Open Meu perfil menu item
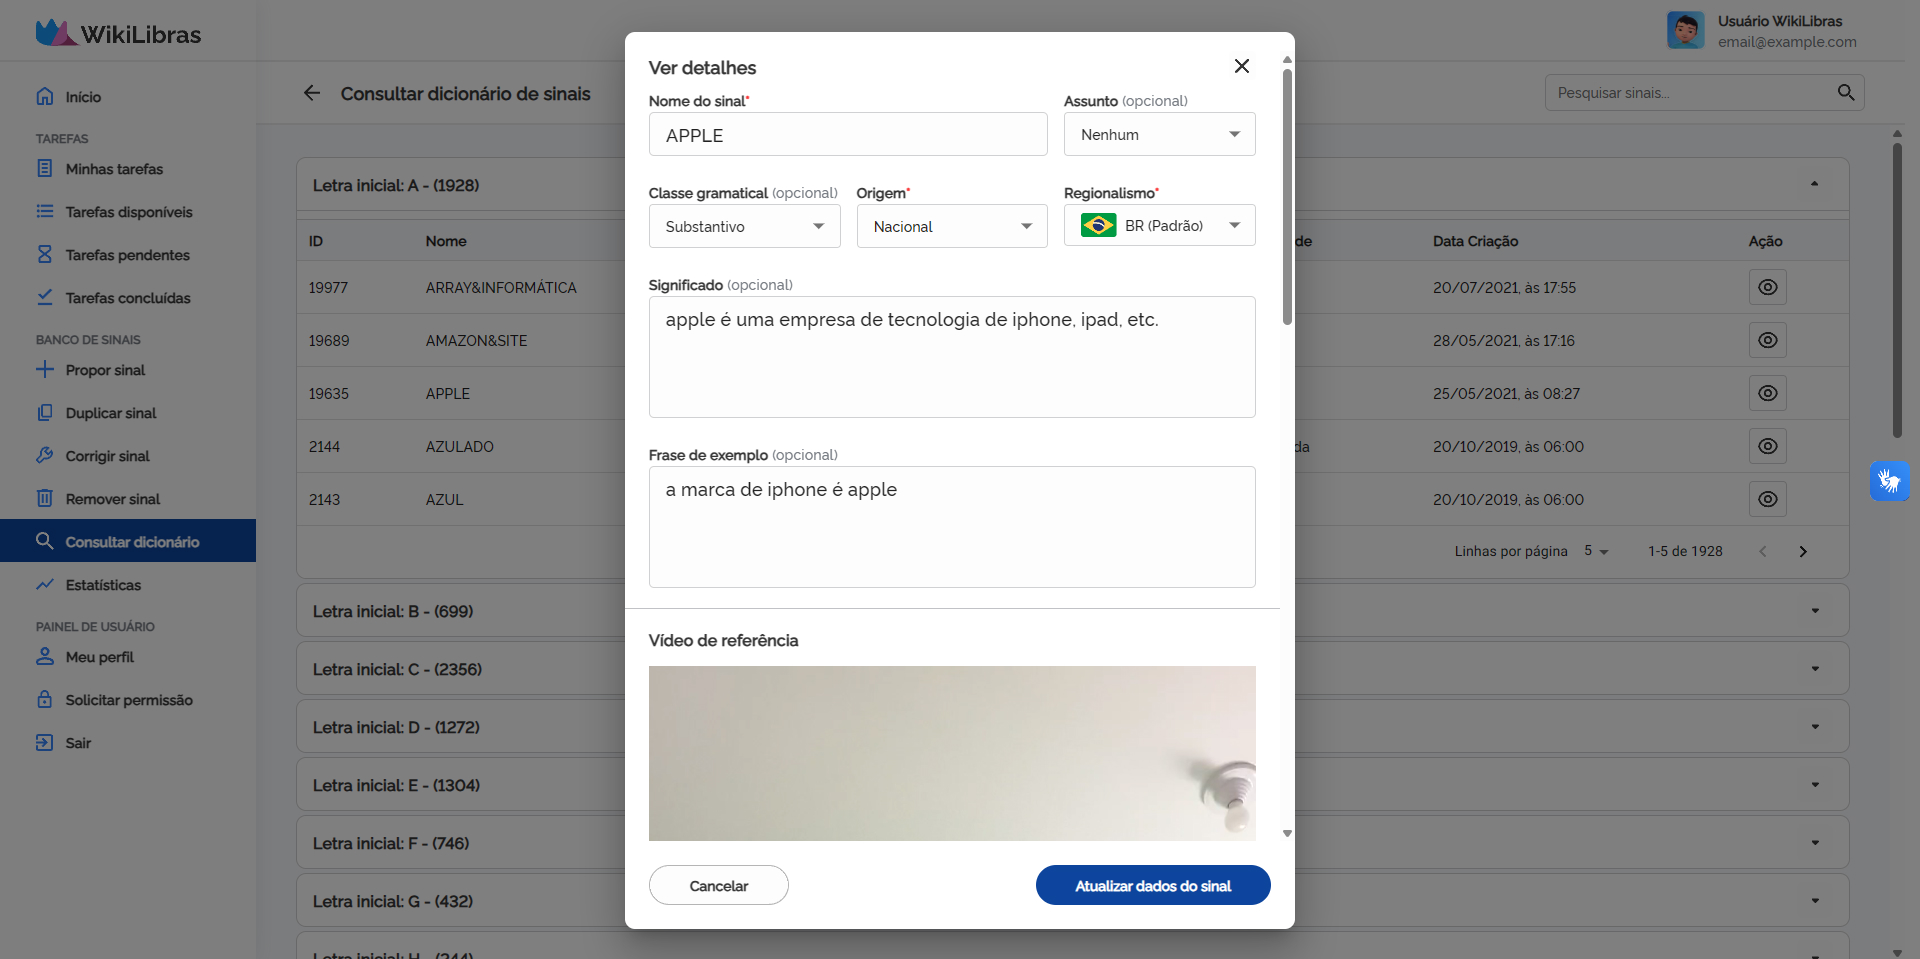This screenshot has height=959, width=1920. click(128, 657)
